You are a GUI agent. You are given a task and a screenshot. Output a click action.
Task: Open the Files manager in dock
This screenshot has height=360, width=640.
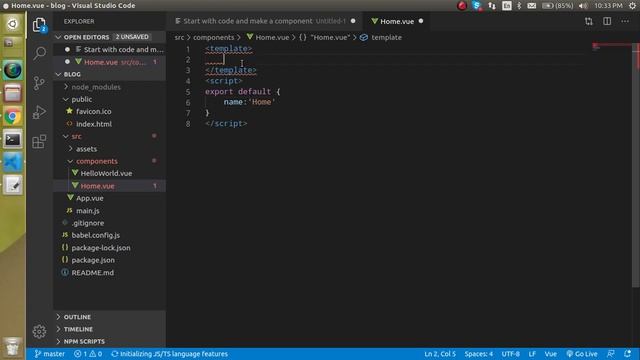point(13,93)
